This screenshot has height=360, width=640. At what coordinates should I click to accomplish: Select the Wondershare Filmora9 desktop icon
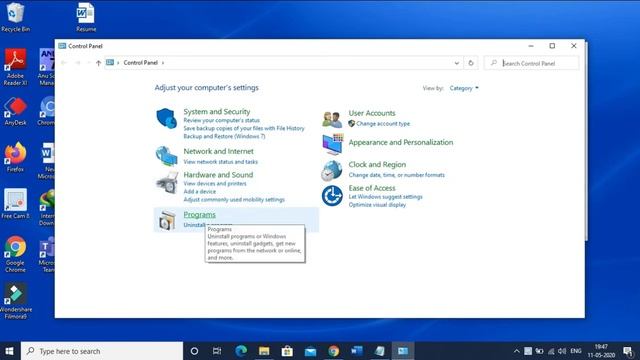[x=16, y=301]
